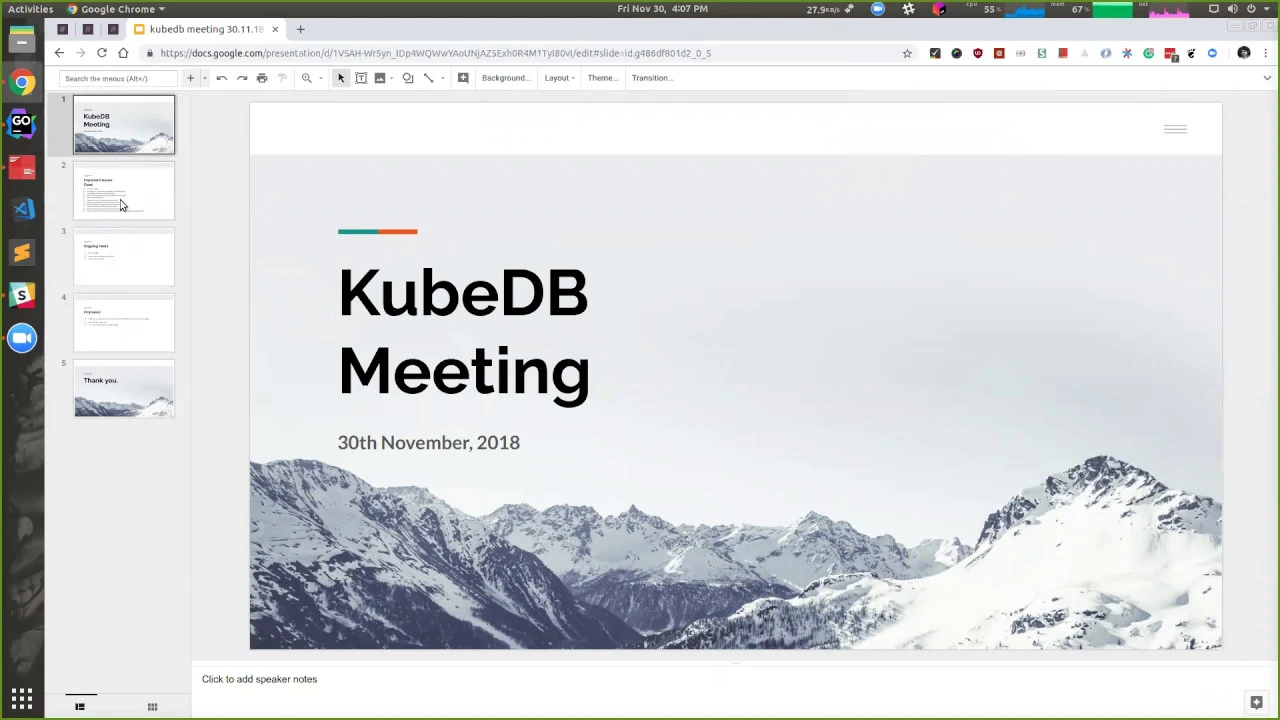The image size is (1280, 720).
Task: Open the Layout dropdown
Action: pos(560,78)
